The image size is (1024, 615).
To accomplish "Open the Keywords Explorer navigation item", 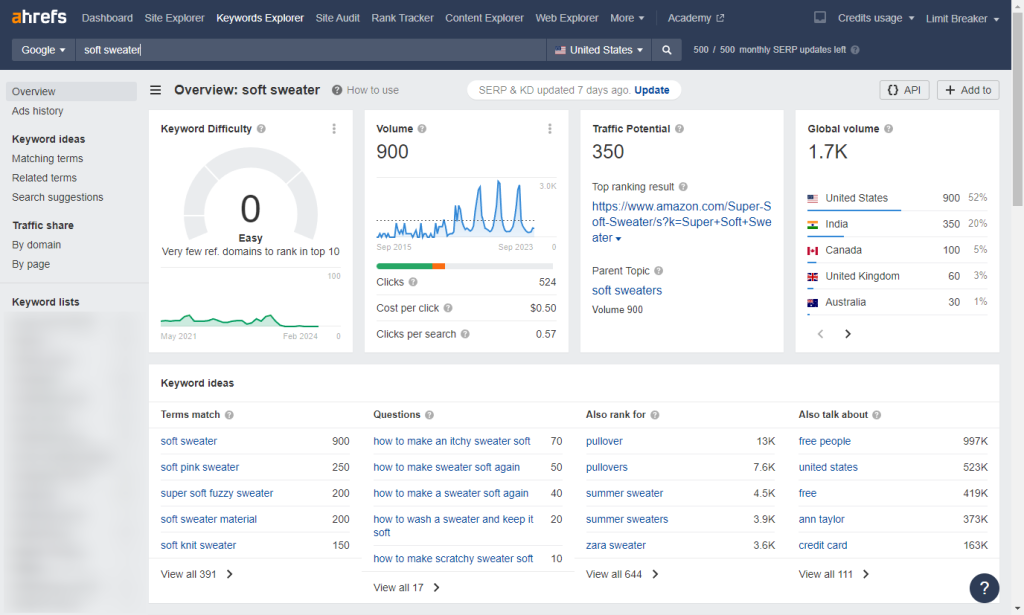I will click(x=259, y=17).
